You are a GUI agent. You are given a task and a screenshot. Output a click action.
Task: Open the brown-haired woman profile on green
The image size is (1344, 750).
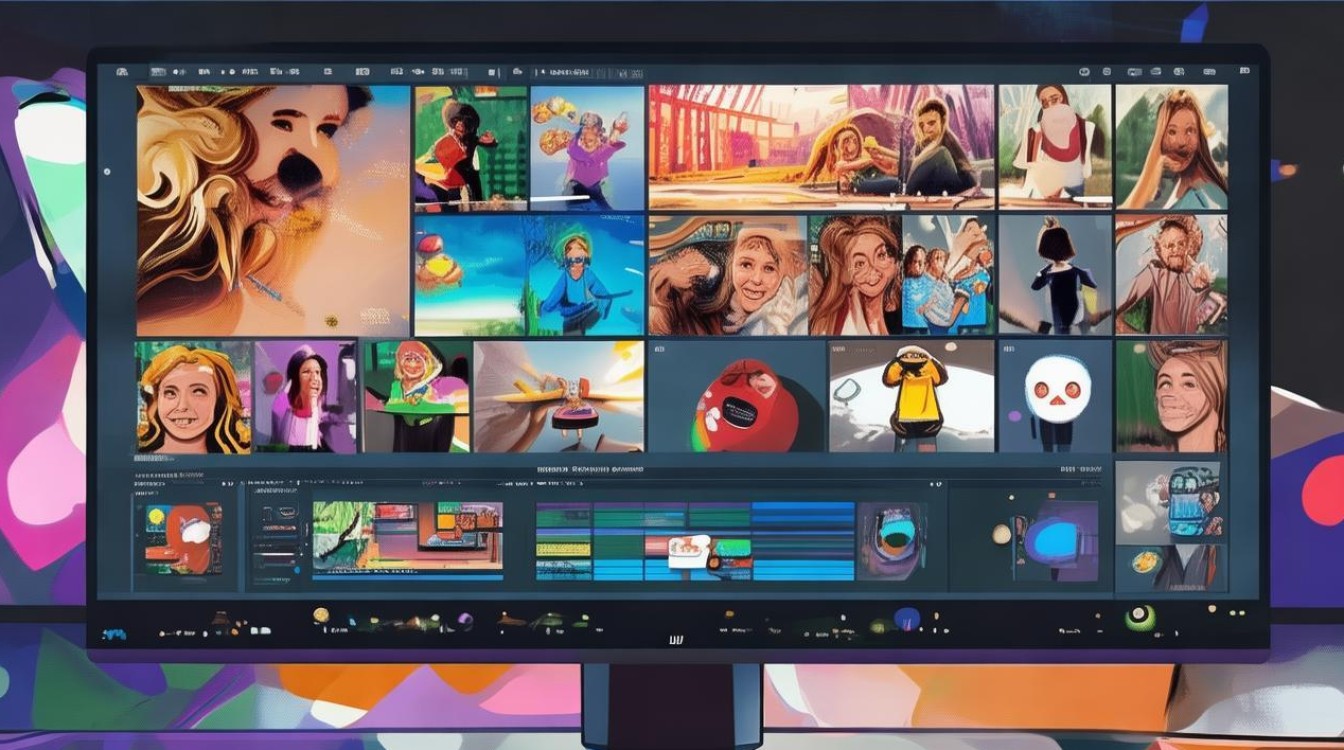coord(1171,397)
